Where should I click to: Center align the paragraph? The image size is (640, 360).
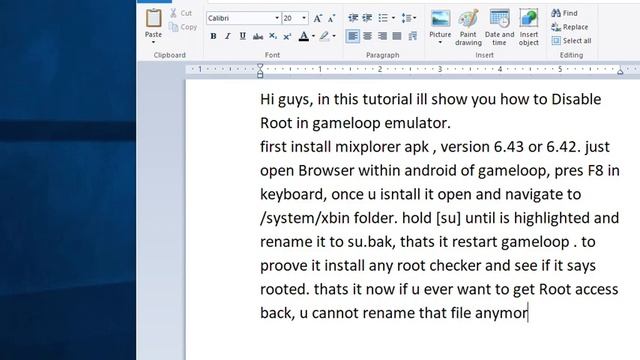[367, 36]
